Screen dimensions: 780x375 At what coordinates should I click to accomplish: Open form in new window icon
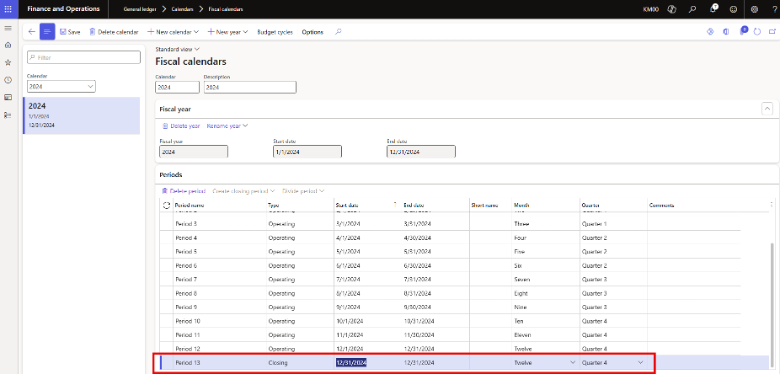tap(772, 32)
